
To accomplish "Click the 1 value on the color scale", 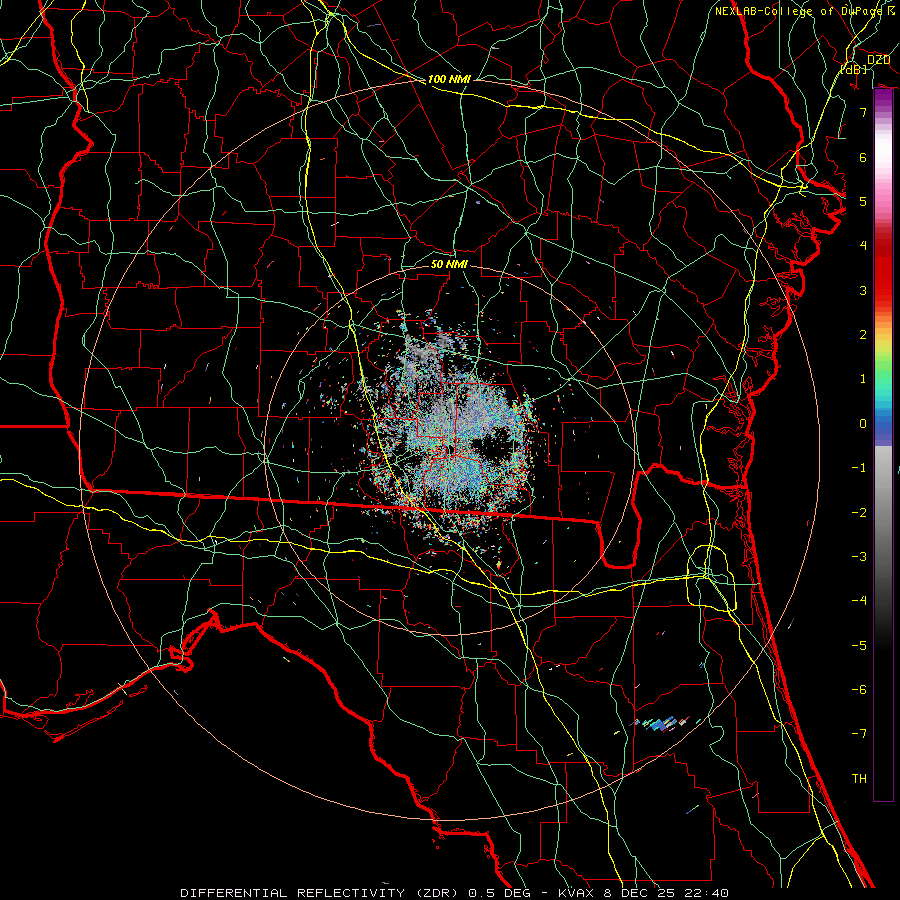I will [x=863, y=378].
